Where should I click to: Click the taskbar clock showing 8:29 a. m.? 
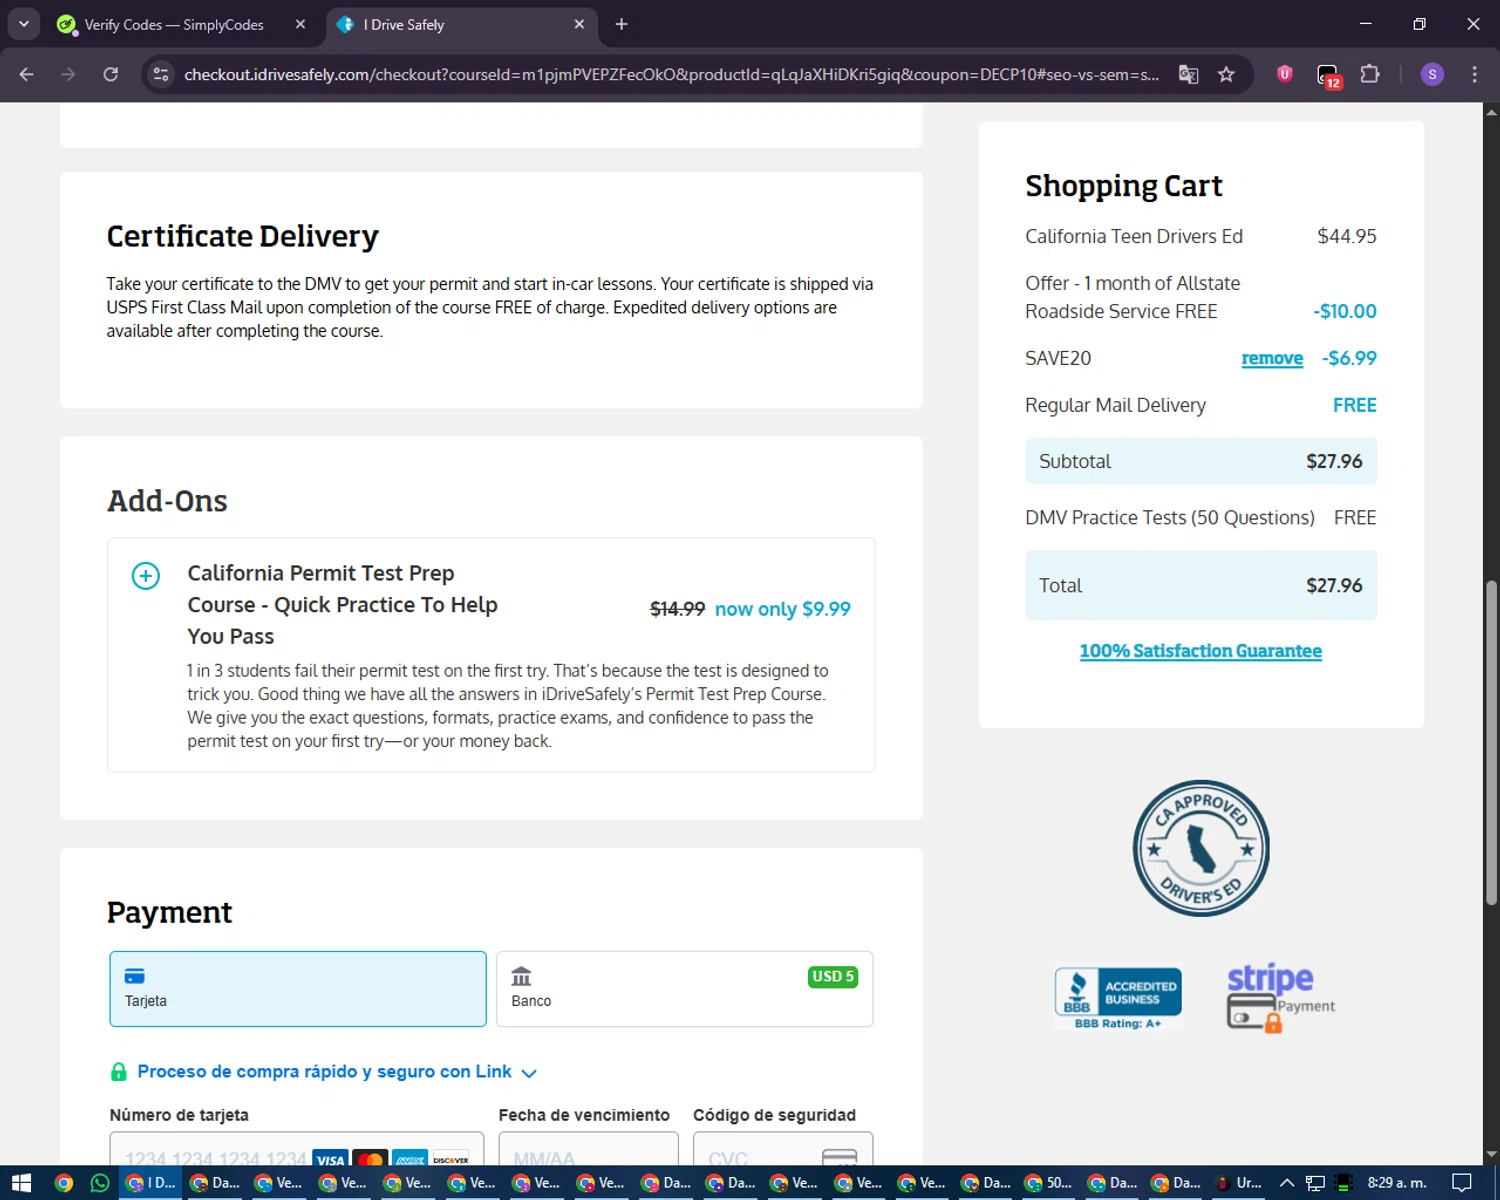1397,1183
